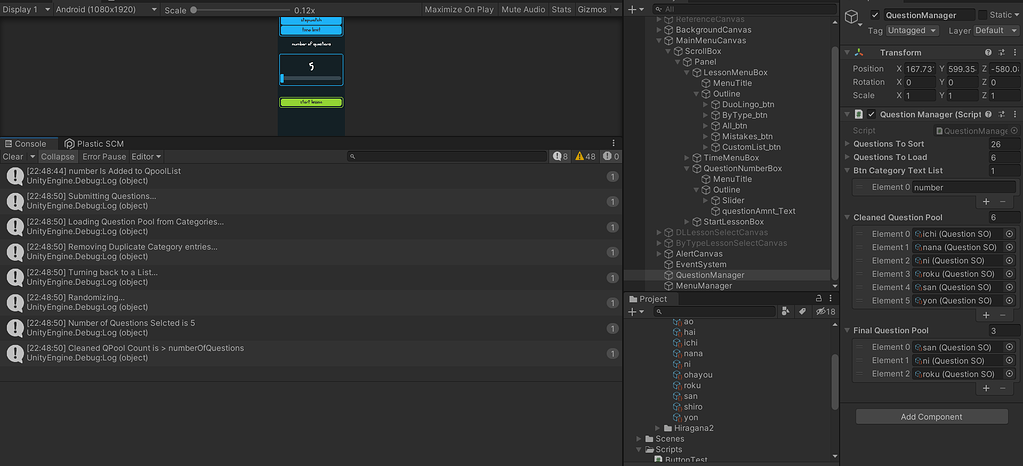Toggle hidden packages visibility showing 18
The width and height of the screenshot is (1023, 466).
pos(825,311)
